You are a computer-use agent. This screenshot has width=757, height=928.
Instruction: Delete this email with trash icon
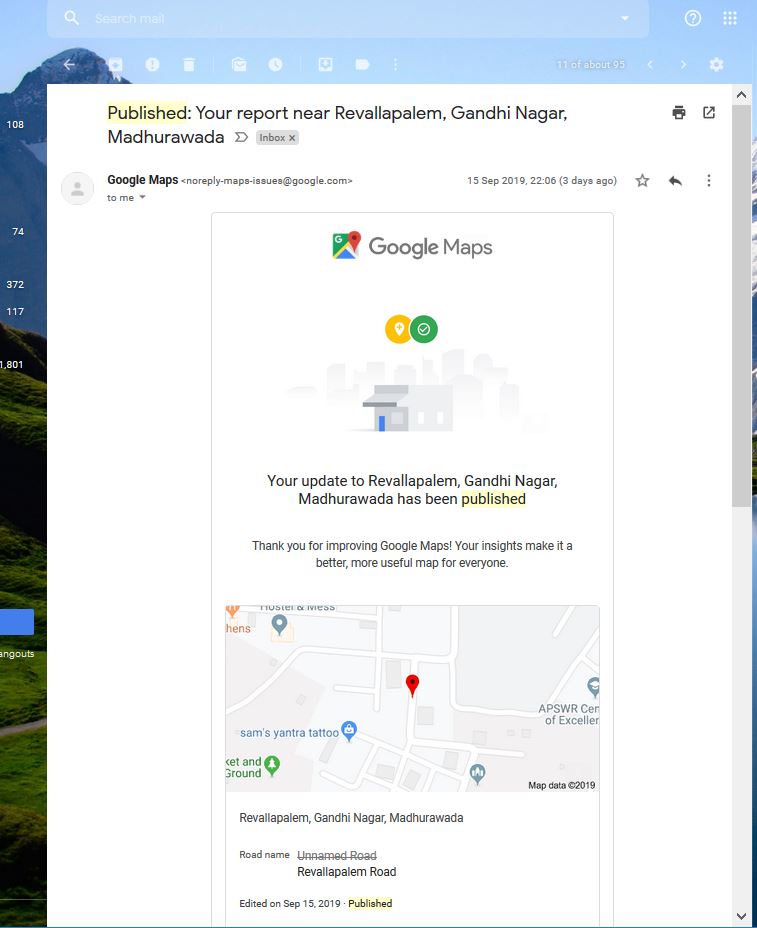point(189,65)
